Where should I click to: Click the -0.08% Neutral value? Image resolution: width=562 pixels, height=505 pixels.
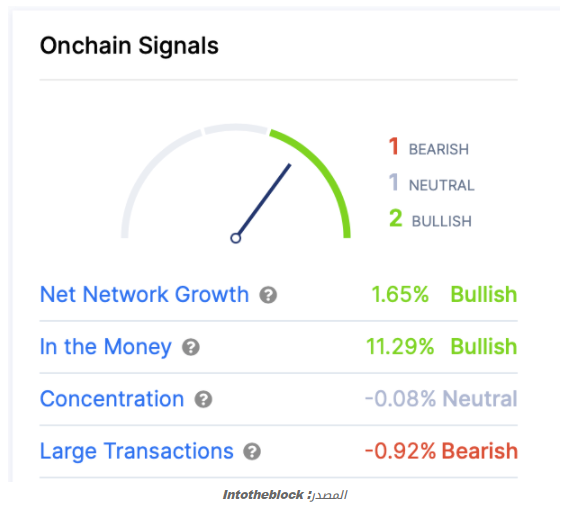coord(441,399)
